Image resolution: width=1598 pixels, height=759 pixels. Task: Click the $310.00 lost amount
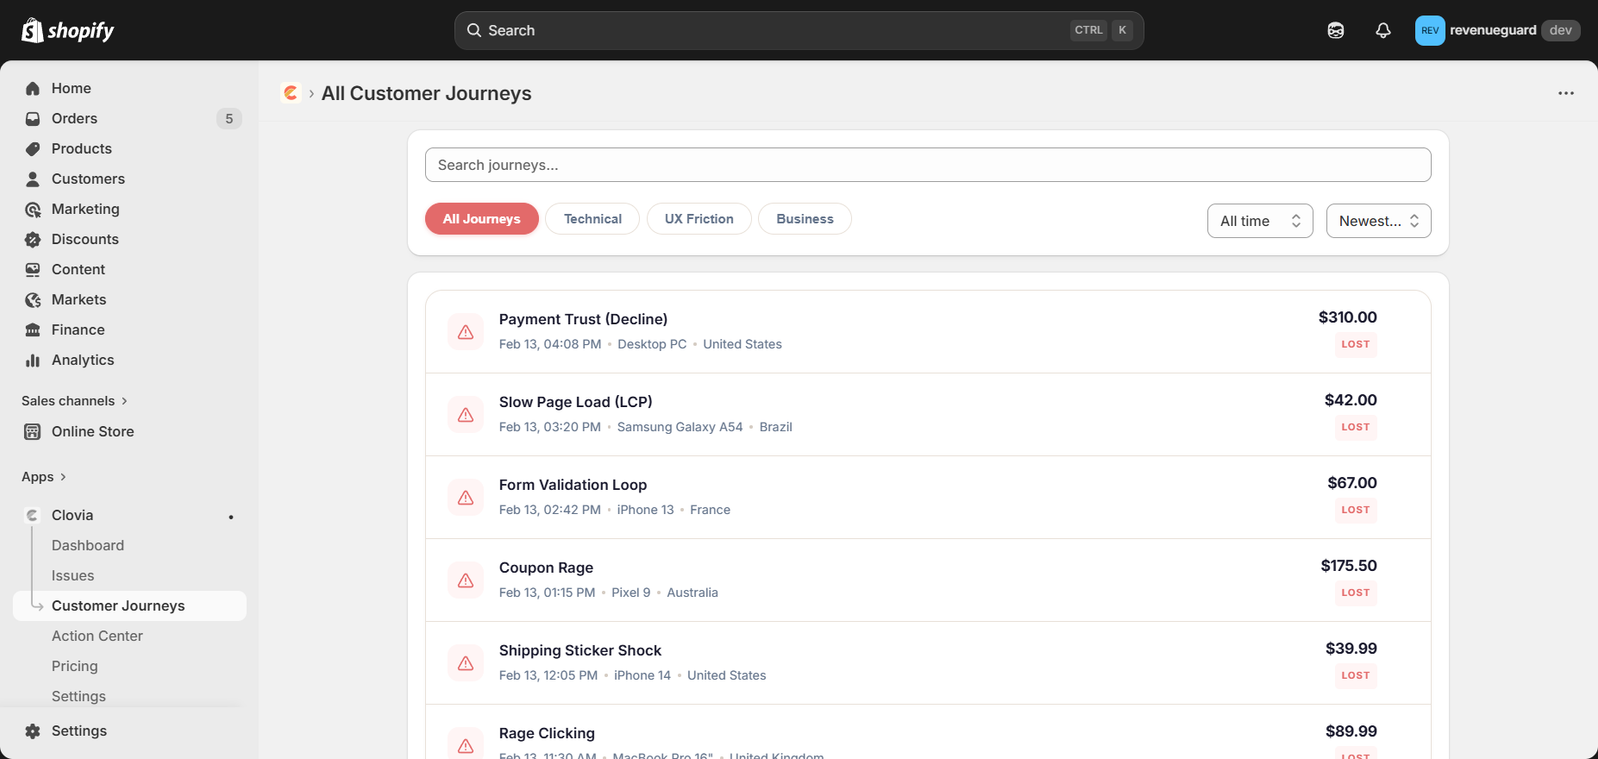[1348, 317]
